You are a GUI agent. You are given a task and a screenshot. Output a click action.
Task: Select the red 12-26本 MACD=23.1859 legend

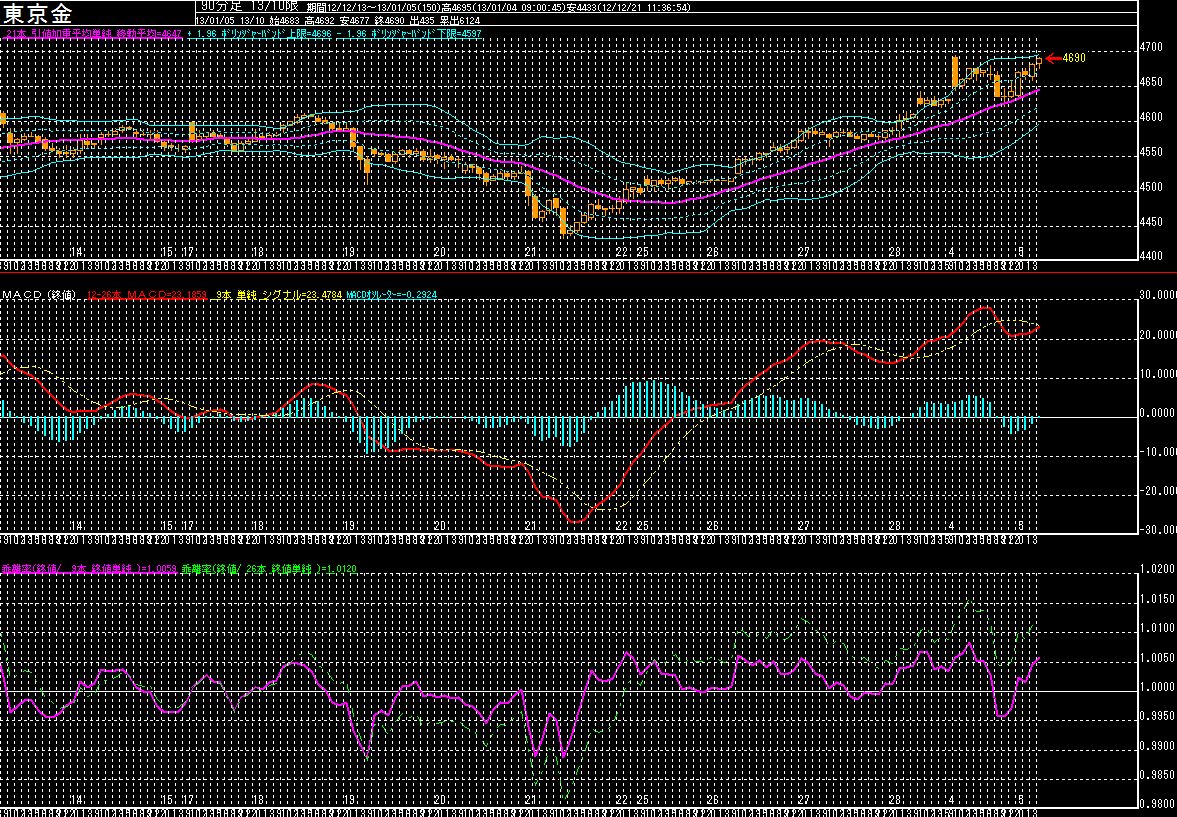(147, 296)
